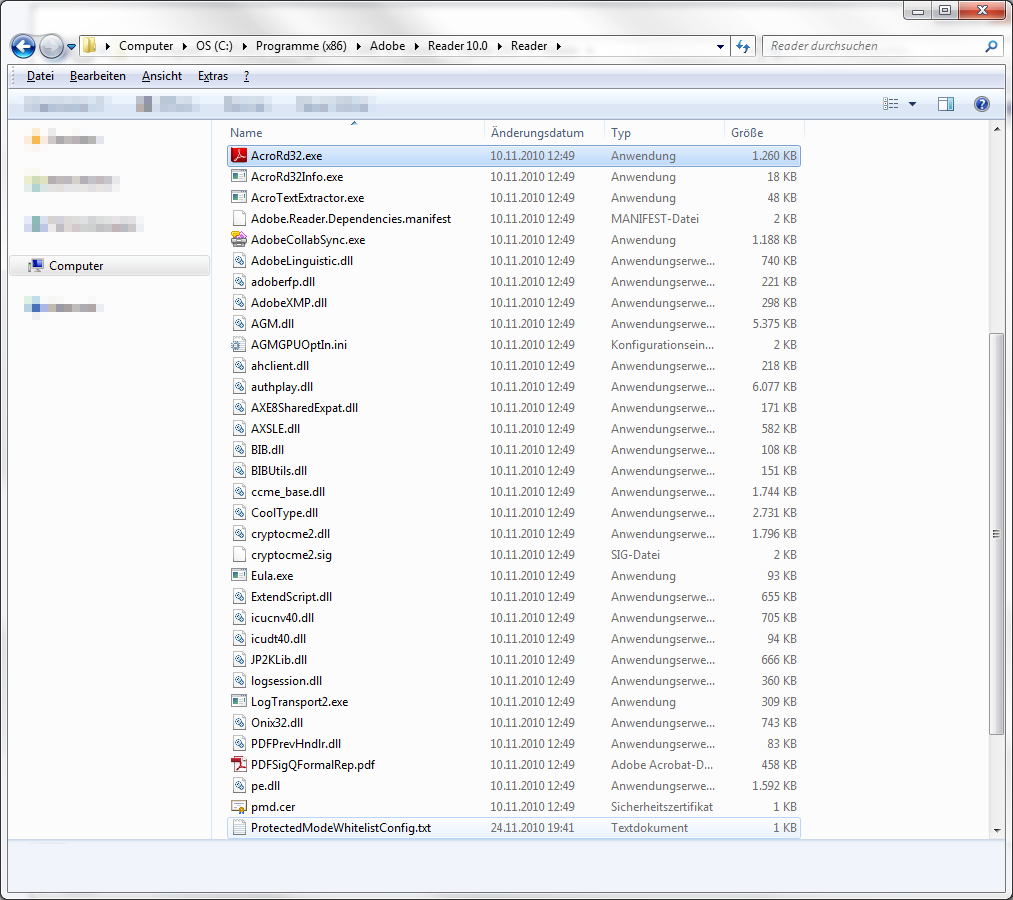Select the AXE8SharedExpat.dll file name
This screenshot has height=900, width=1013.
[x=304, y=408]
